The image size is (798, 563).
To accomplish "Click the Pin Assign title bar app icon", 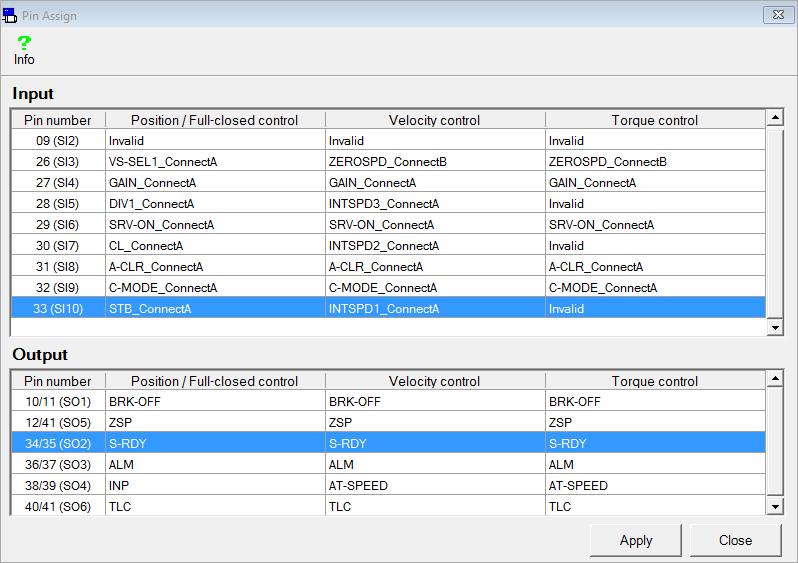I will 9,15.
